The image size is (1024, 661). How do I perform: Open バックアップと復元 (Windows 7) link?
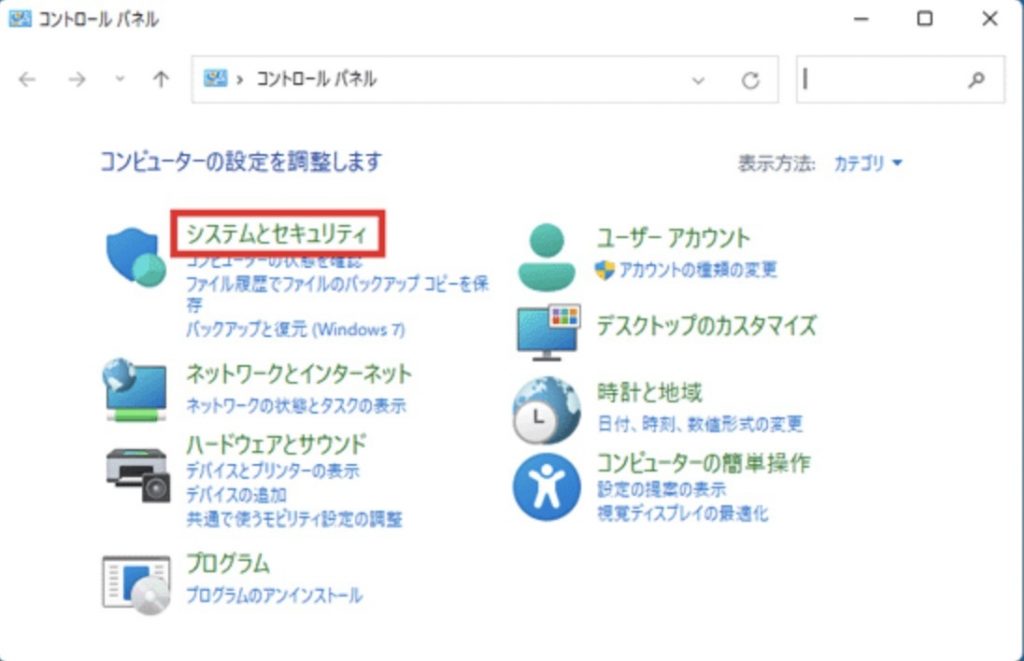pos(295,329)
